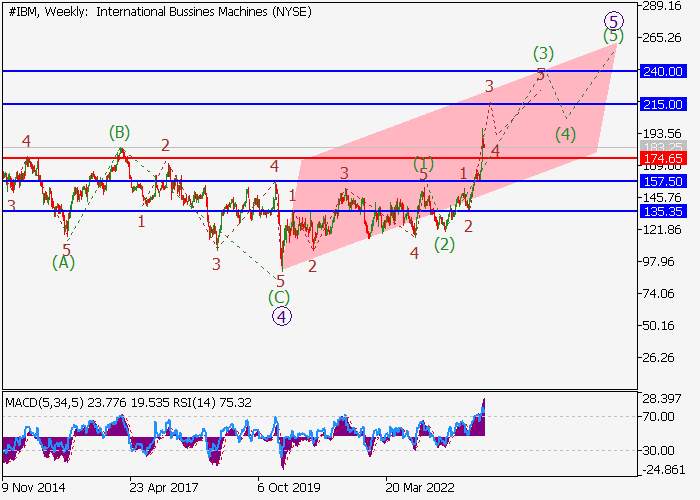Select the 20 Mar 2022 date marker
The image size is (700, 500).
click(420, 488)
